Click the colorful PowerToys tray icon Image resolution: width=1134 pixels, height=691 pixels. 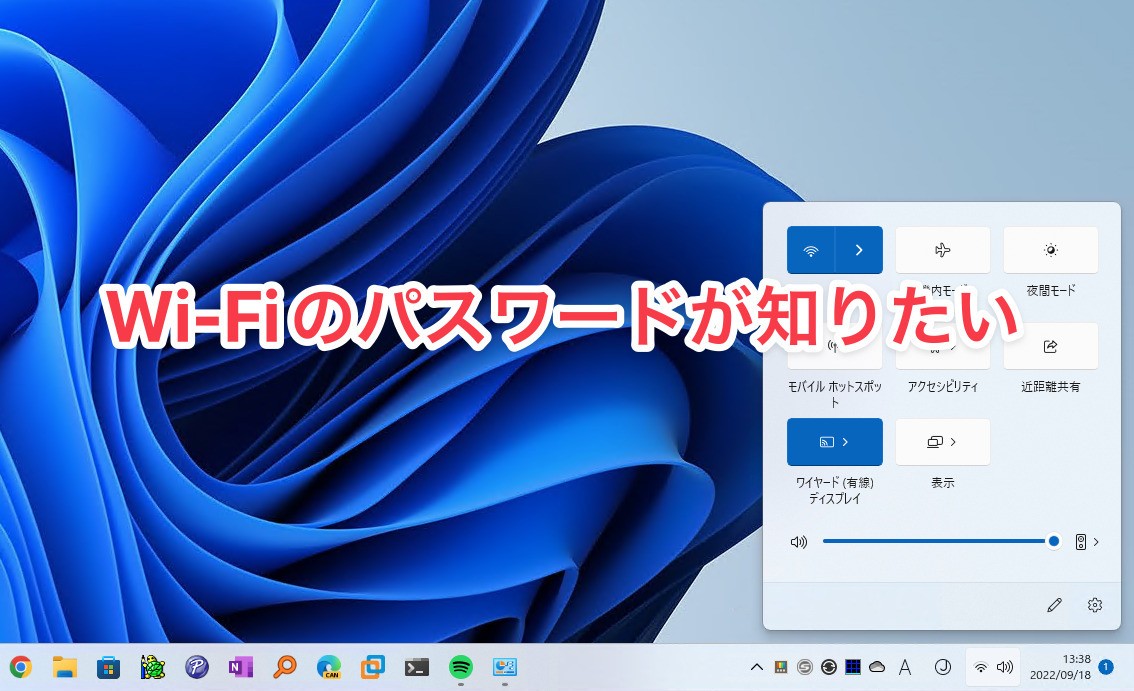click(780, 667)
